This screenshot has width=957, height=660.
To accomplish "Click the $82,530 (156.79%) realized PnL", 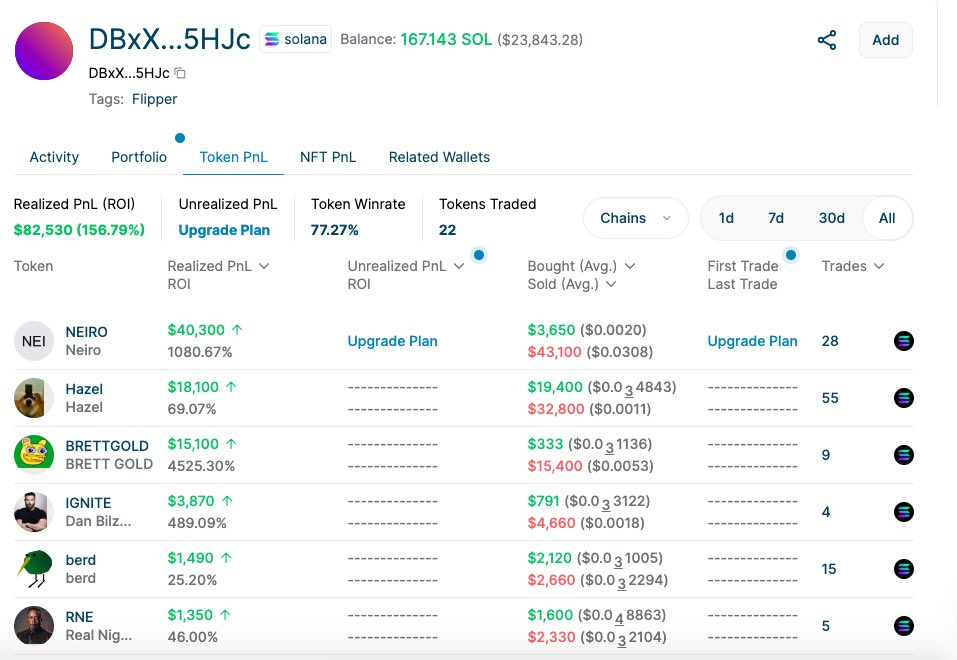I will point(79,230).
